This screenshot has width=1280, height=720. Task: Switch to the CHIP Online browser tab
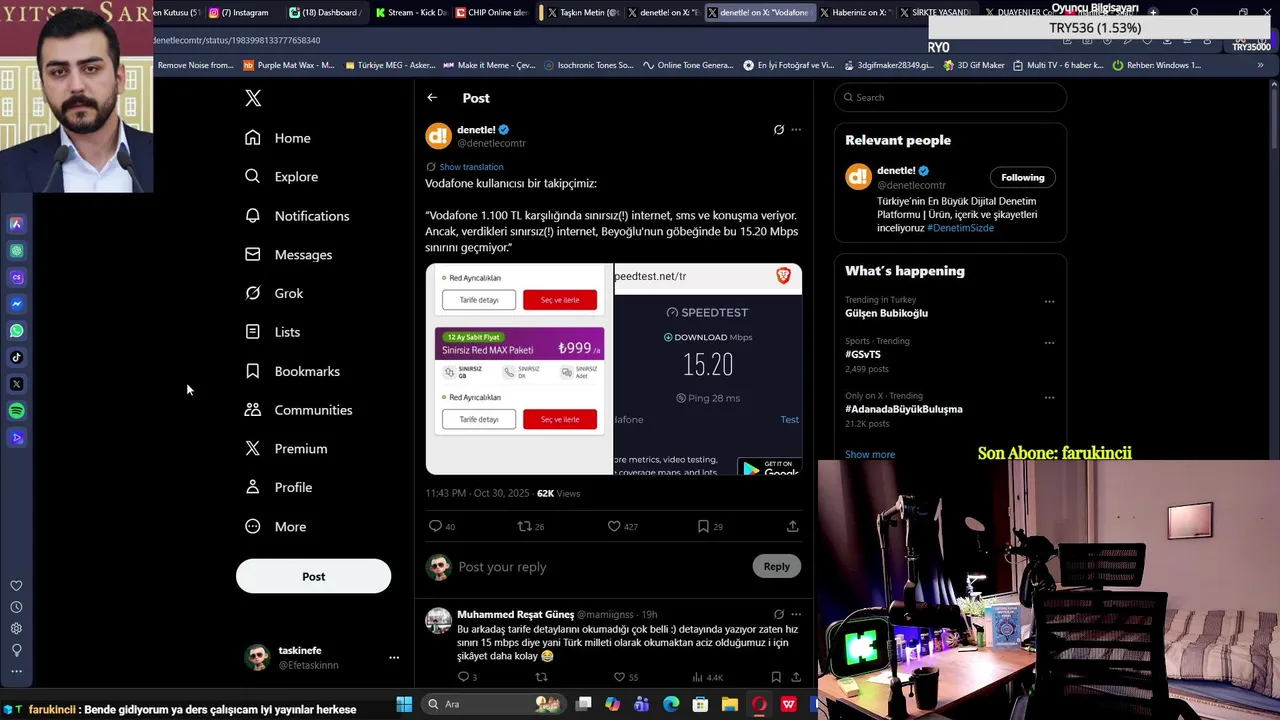tap(491, 13)
